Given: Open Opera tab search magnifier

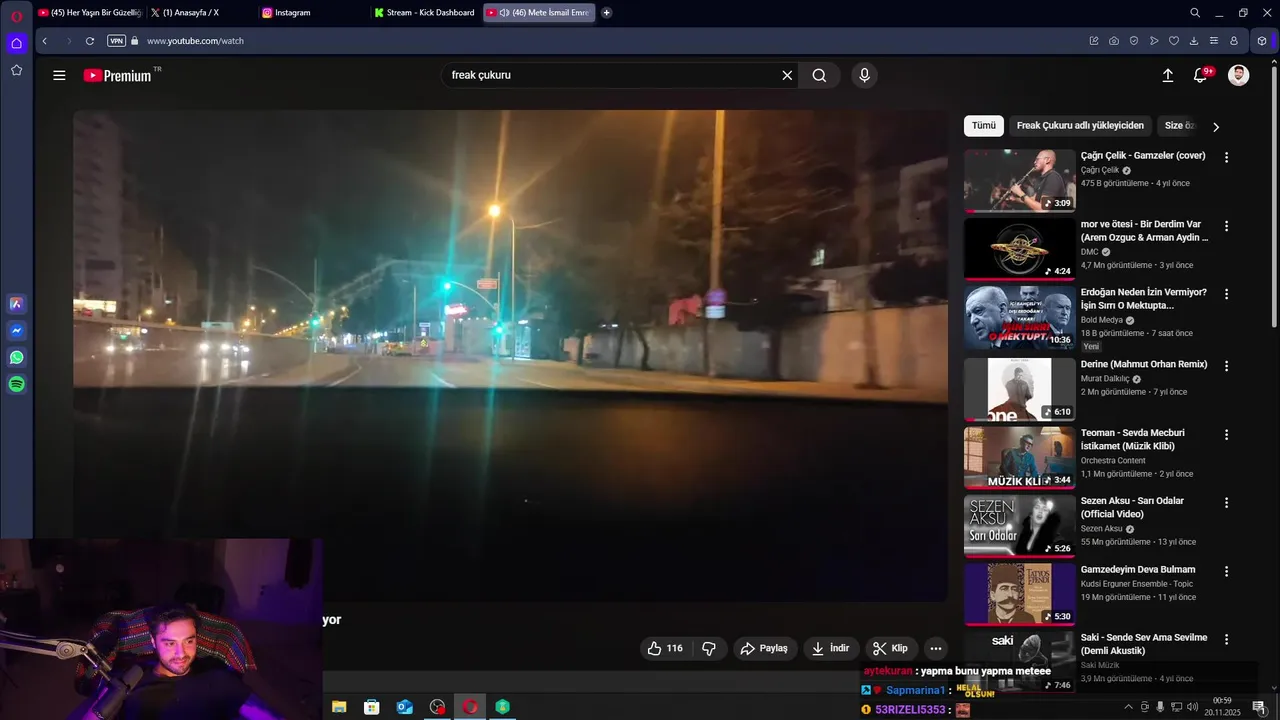Looking at the screenshot, I should click(1195, 13).
